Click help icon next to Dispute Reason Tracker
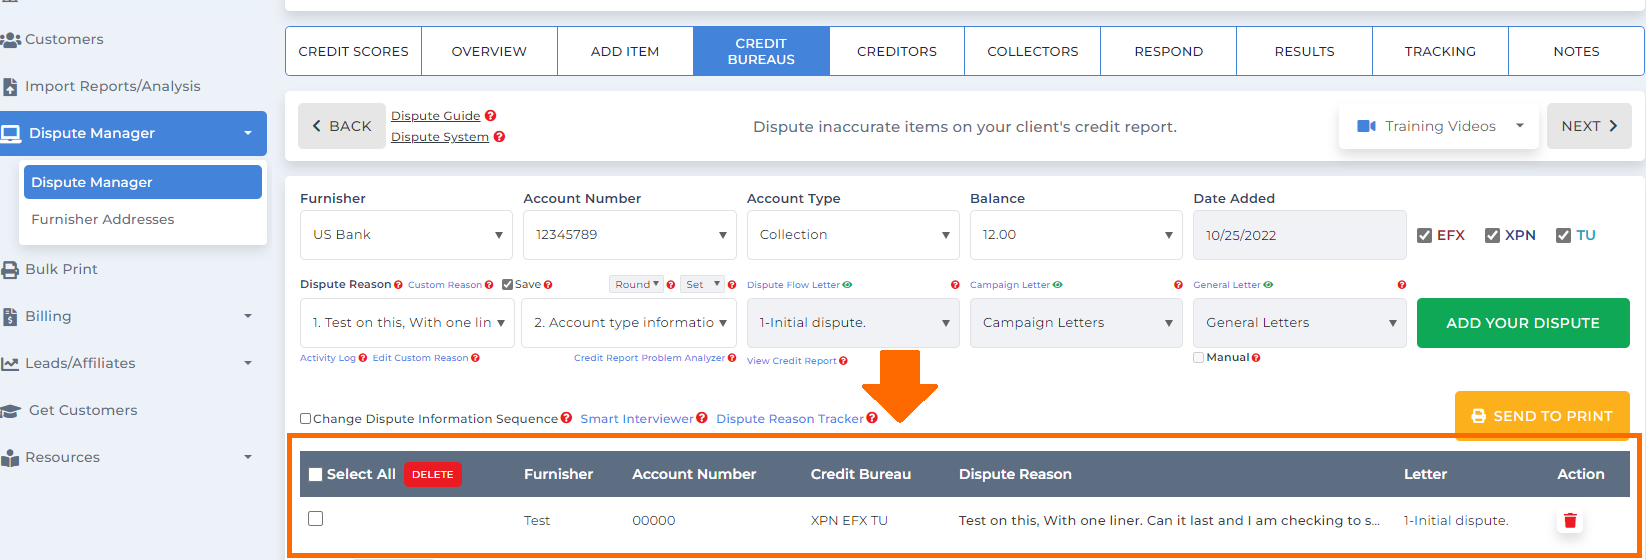 coord(872,418)
